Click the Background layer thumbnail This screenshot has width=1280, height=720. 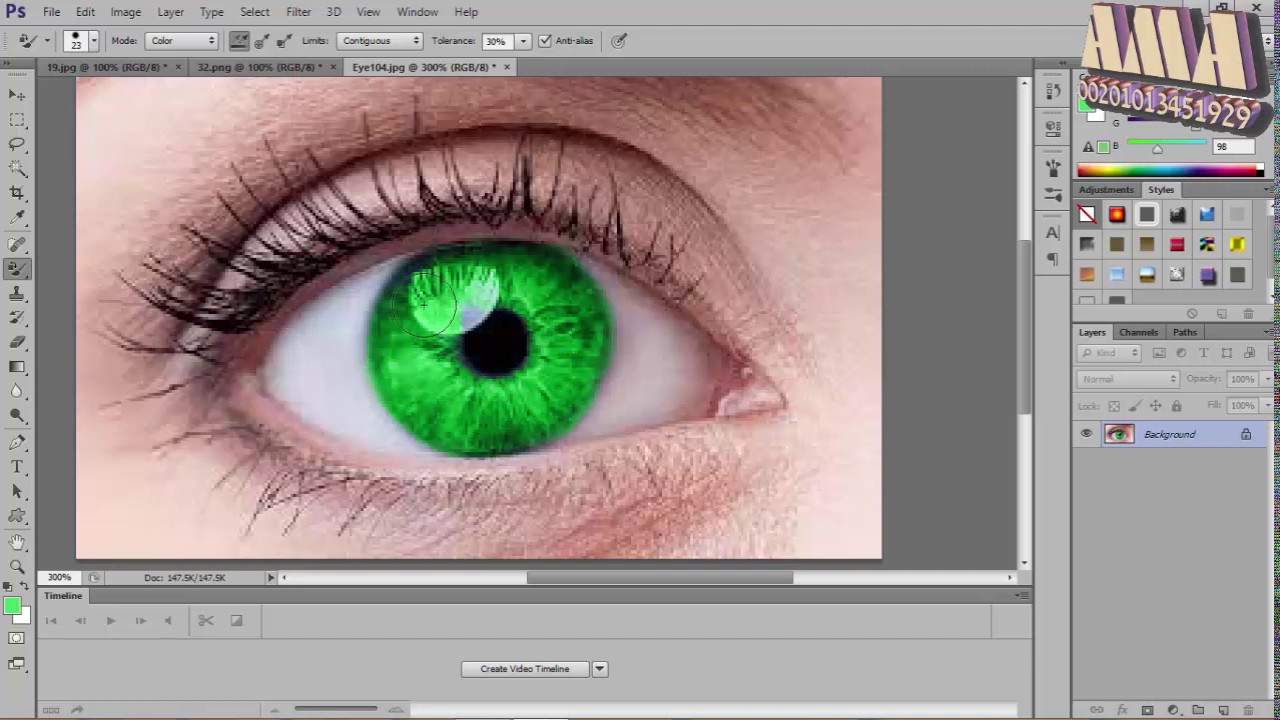coord(1118,434)
